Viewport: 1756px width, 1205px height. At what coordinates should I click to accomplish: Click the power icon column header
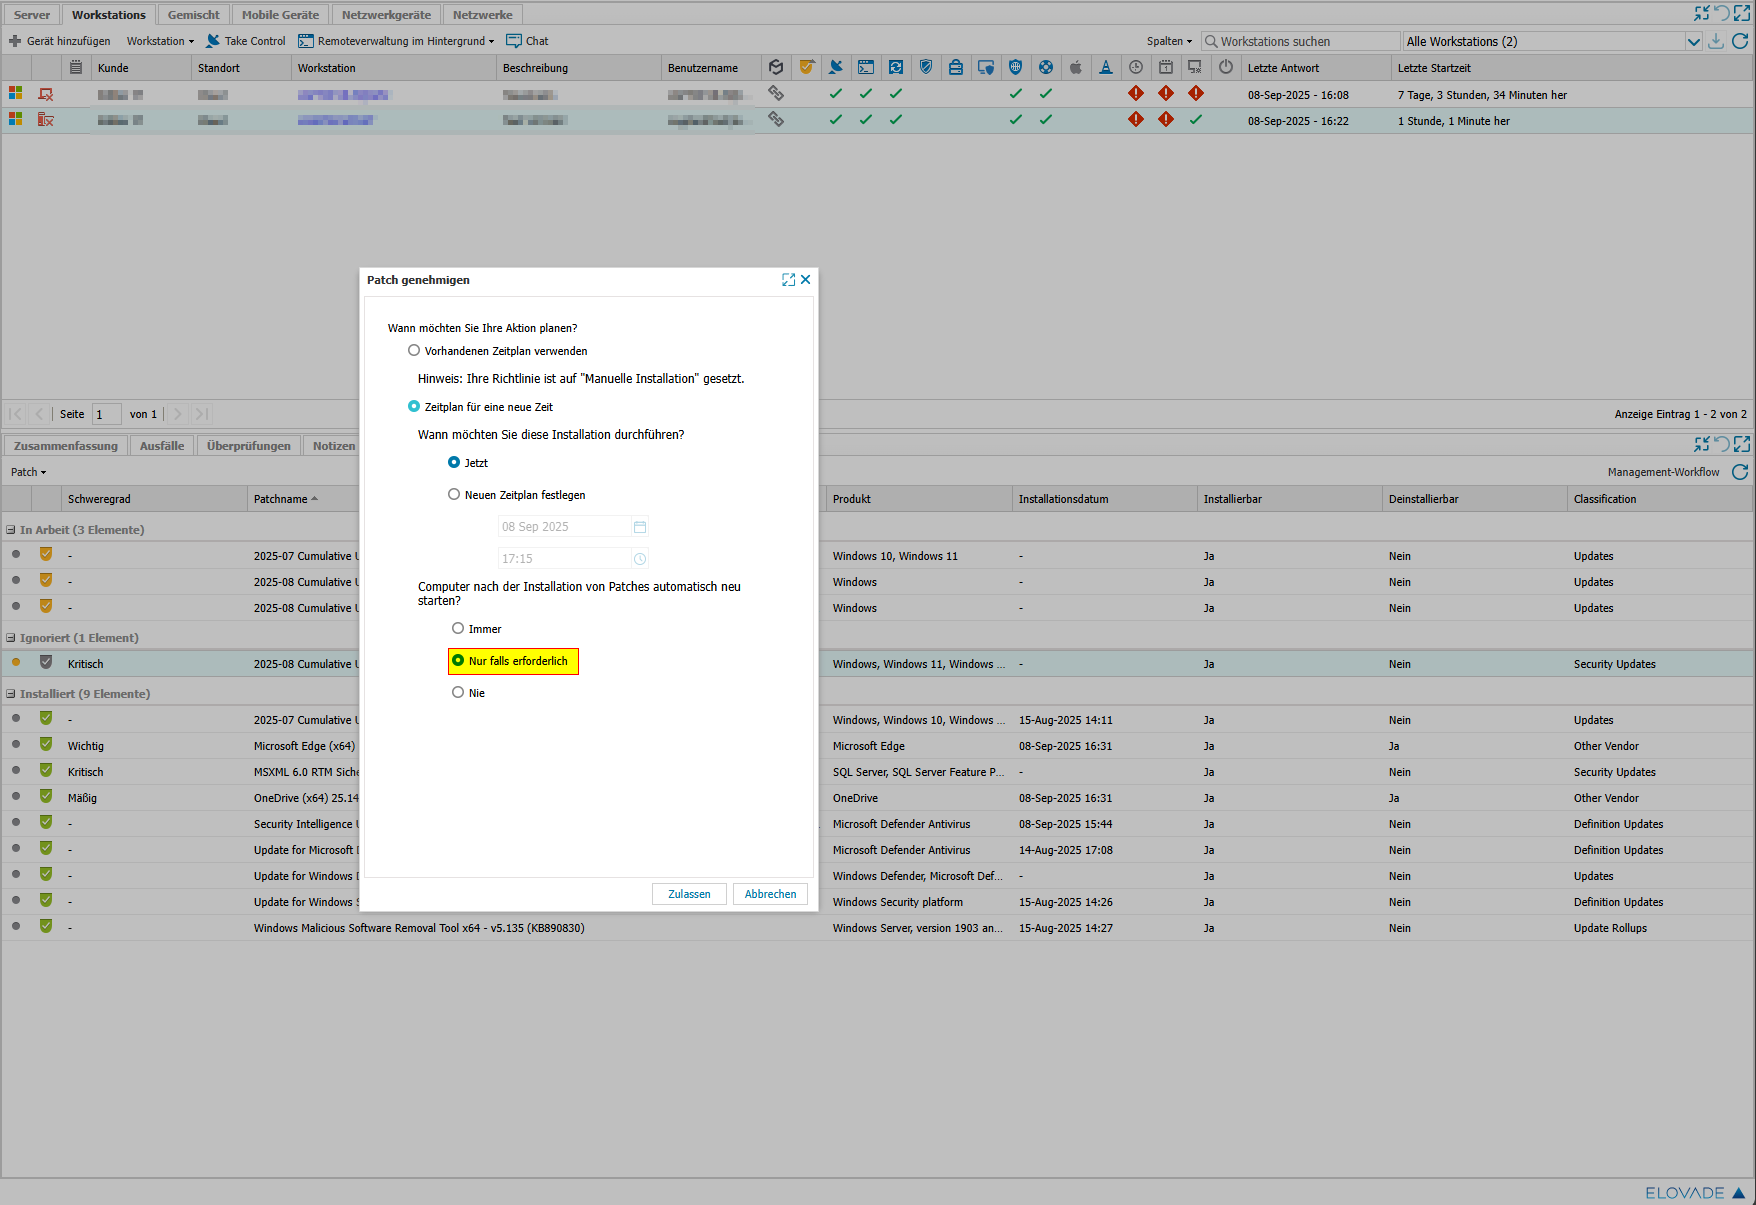point(1226,68)
